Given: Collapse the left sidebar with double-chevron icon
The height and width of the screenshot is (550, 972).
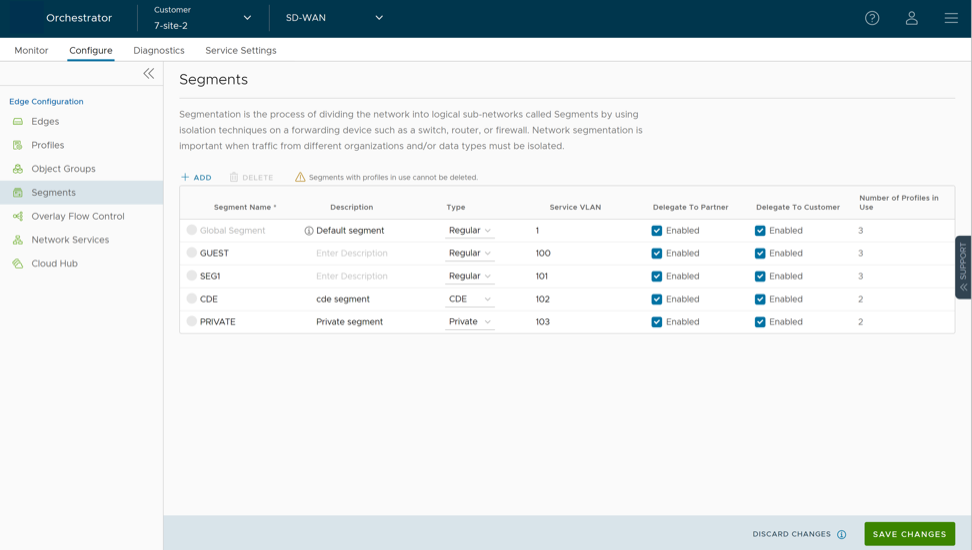Looking at the screenshot, I should click(x=148, y=74).
